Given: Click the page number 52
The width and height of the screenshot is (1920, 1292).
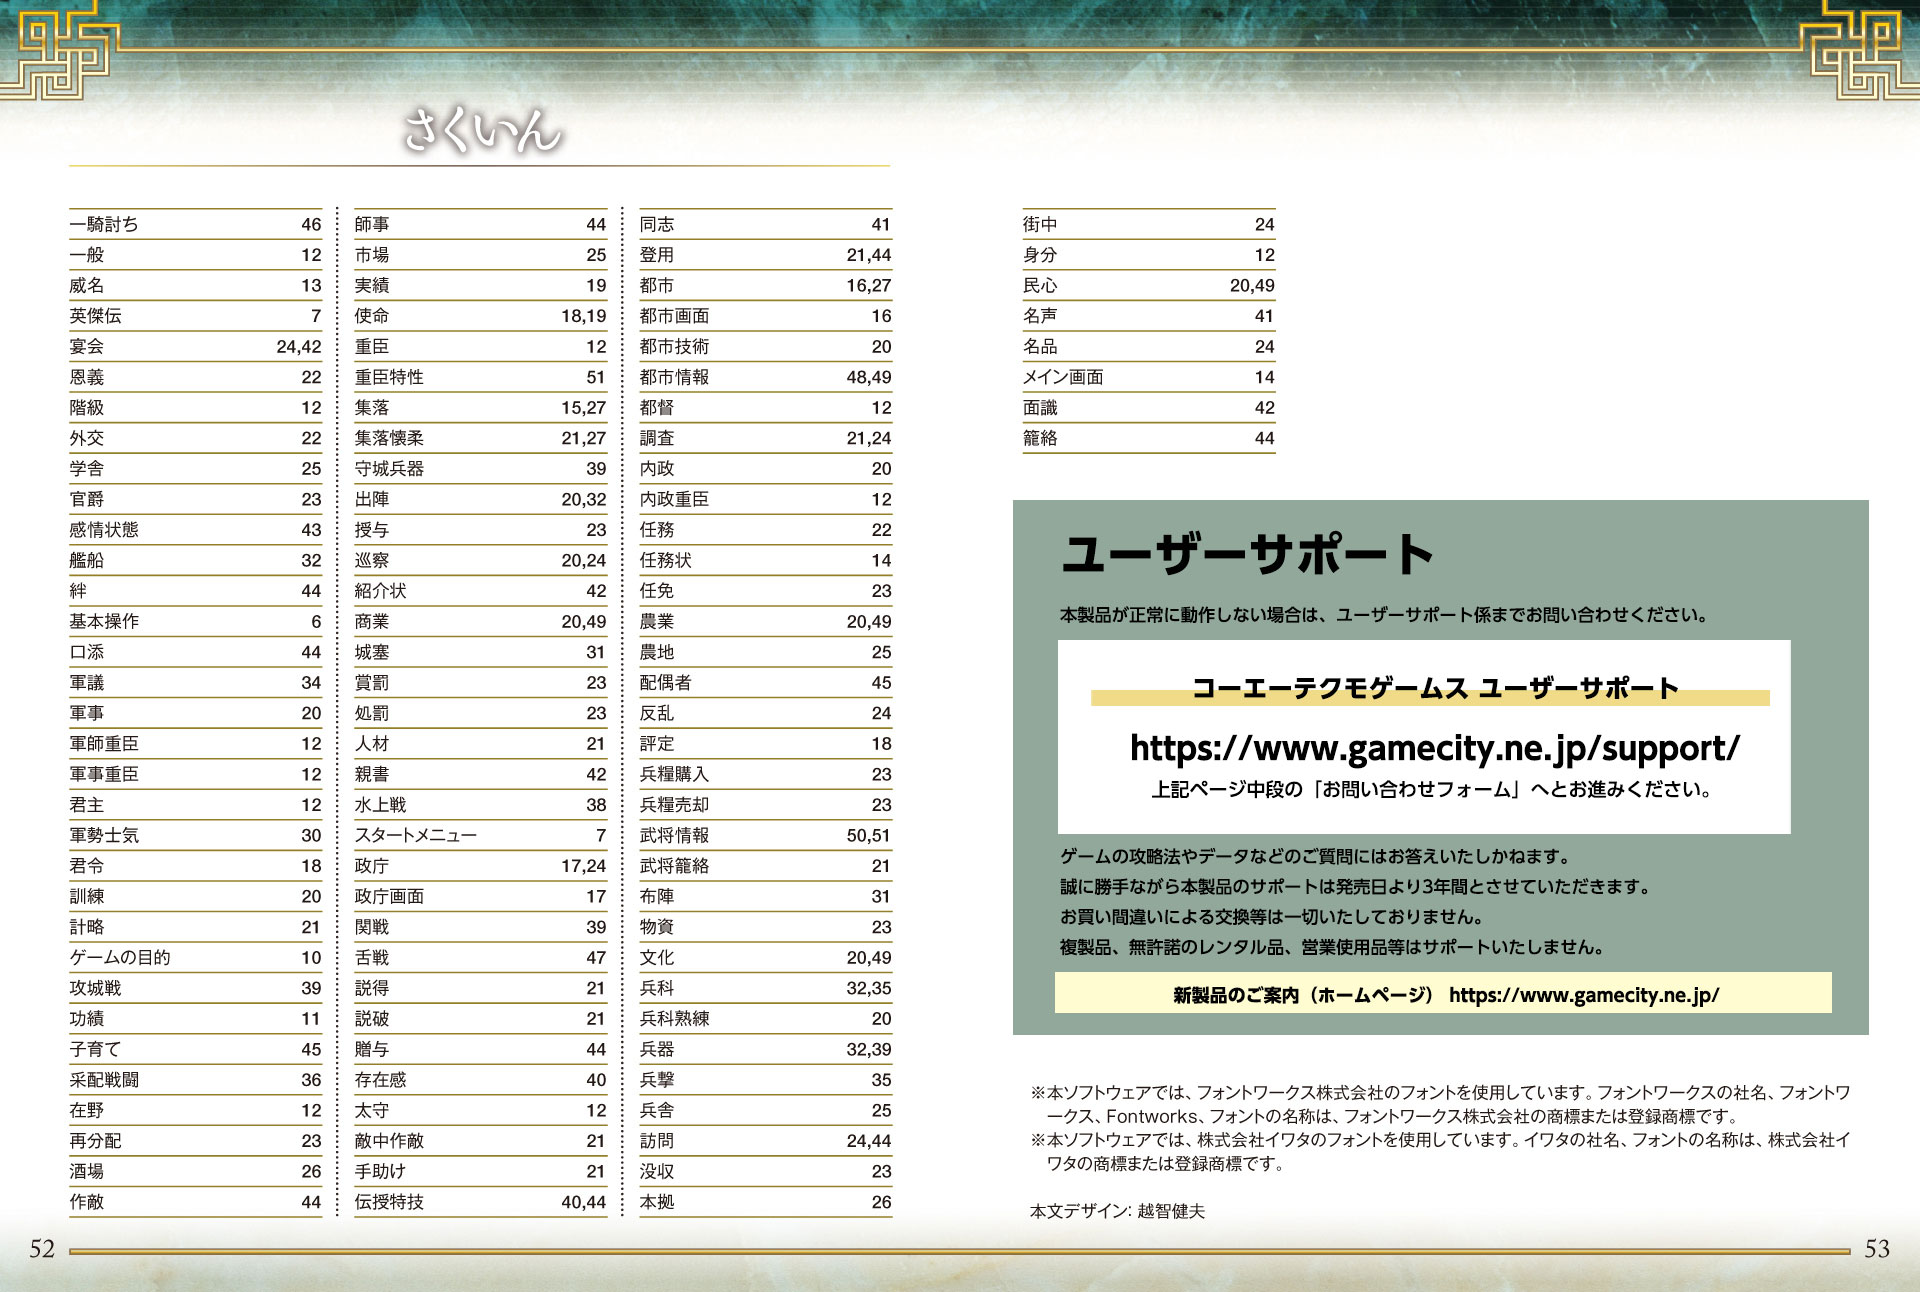Looking at the screenshot, I should pyautogui.click(x=42, y=1249).
